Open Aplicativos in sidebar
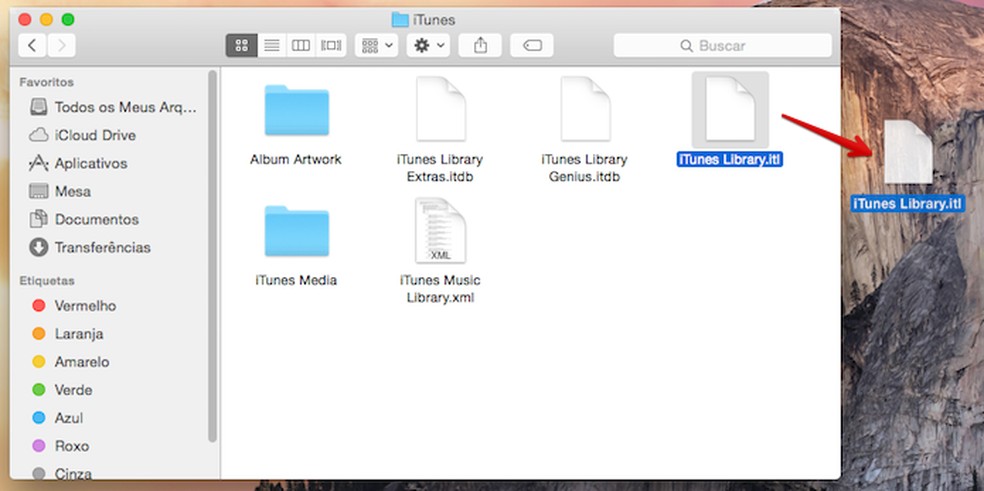Image resolution: width=984 pixels, height=491 pixels. (78, 163)
